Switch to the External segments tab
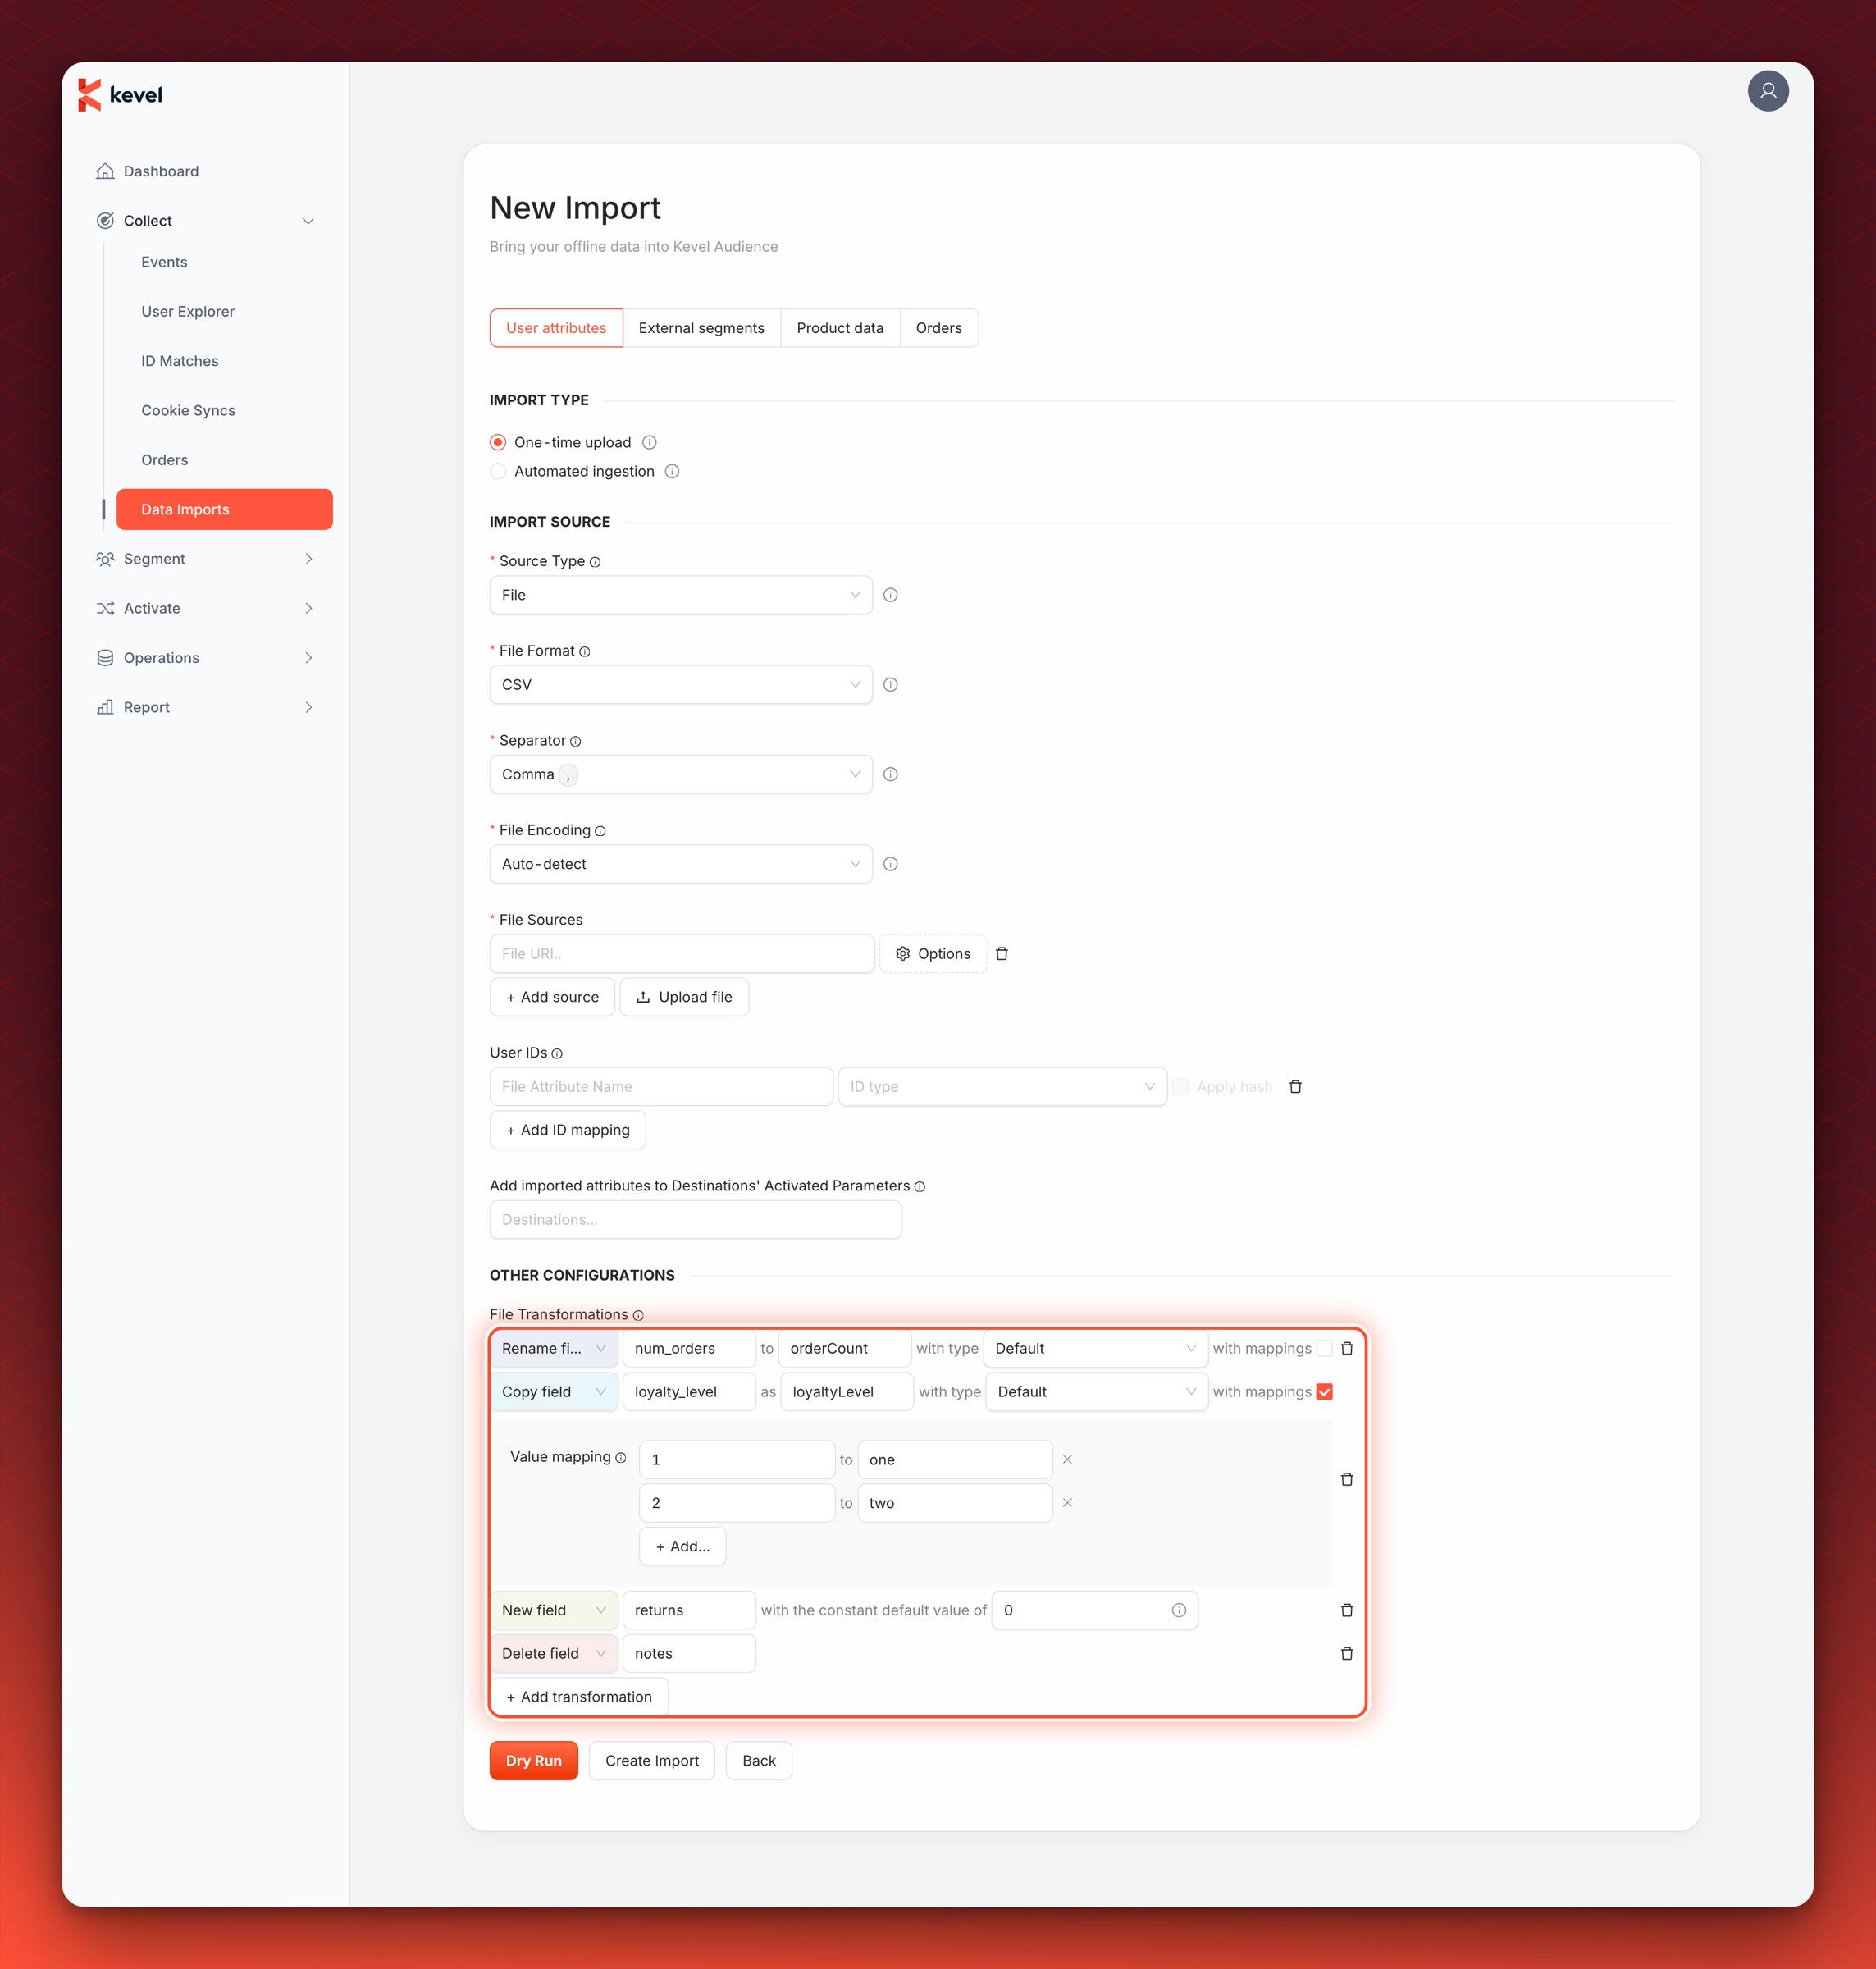This screenshot has width=1876, height=1969. point(701,328)
